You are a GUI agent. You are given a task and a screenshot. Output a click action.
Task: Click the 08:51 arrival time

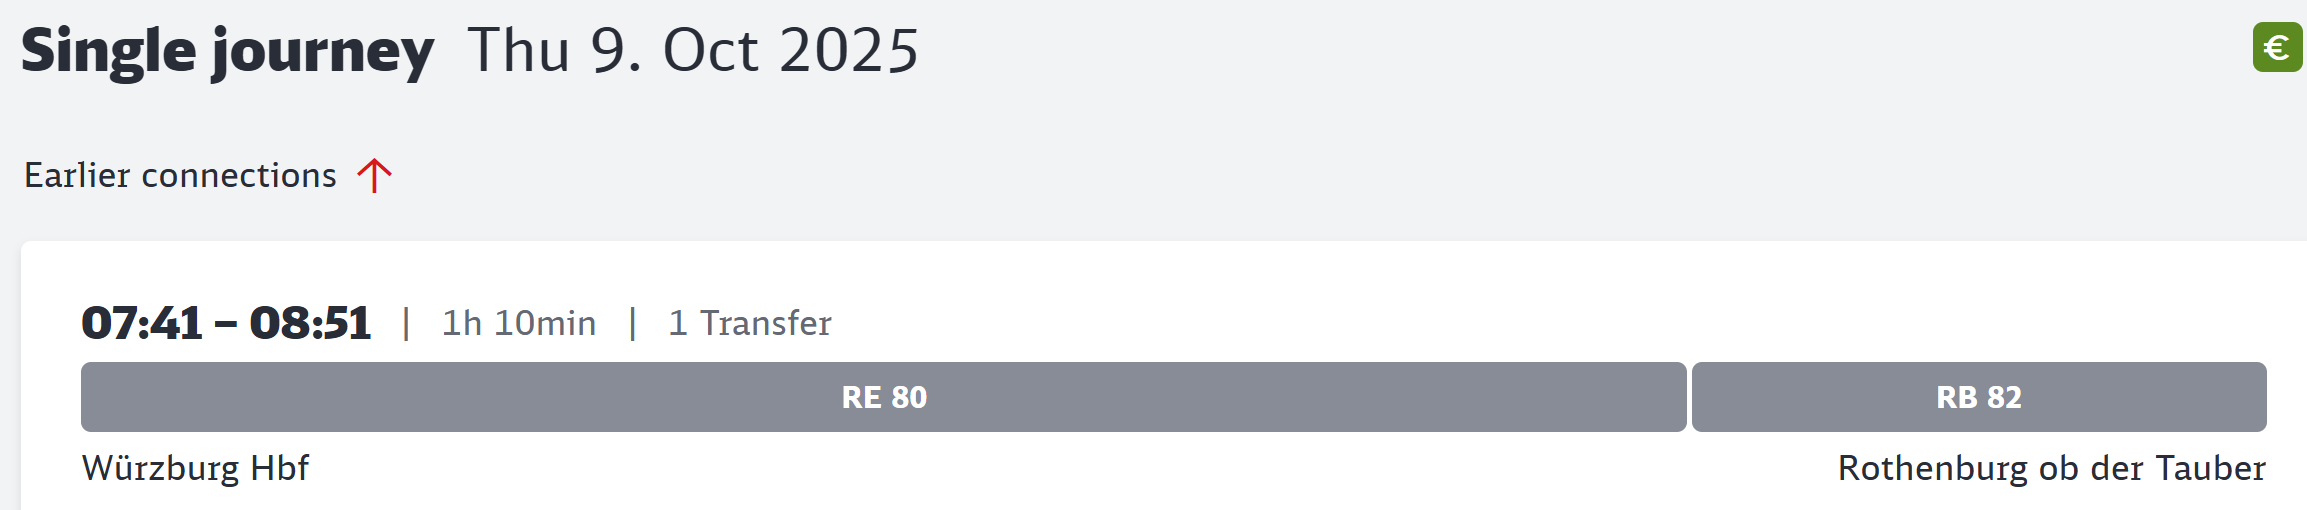tap(310, 323)
